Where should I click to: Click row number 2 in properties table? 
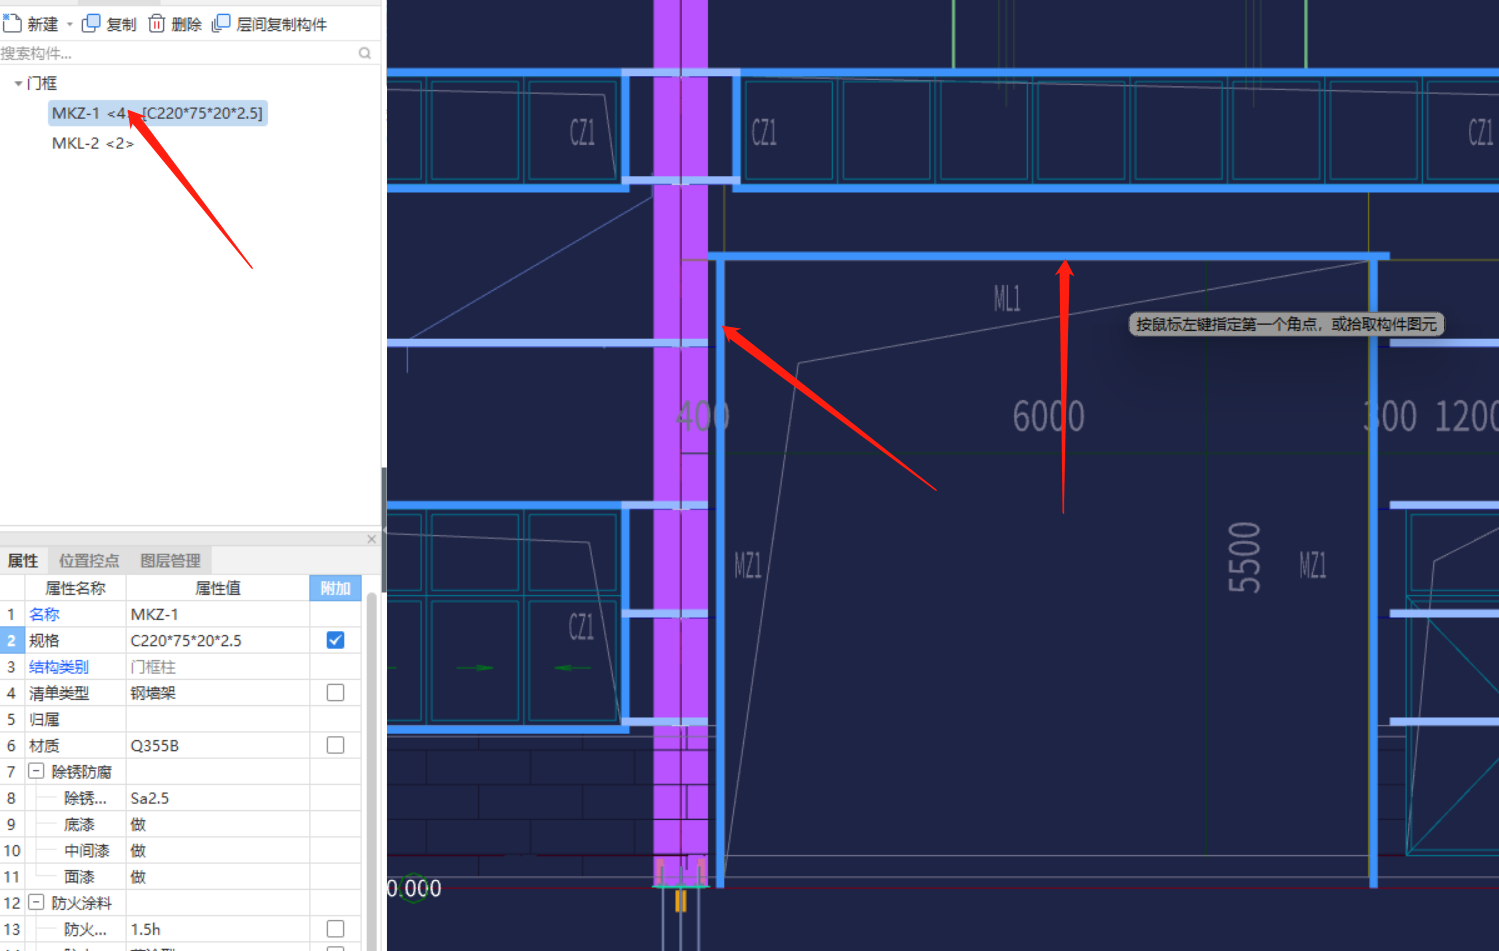click(12, 640)
